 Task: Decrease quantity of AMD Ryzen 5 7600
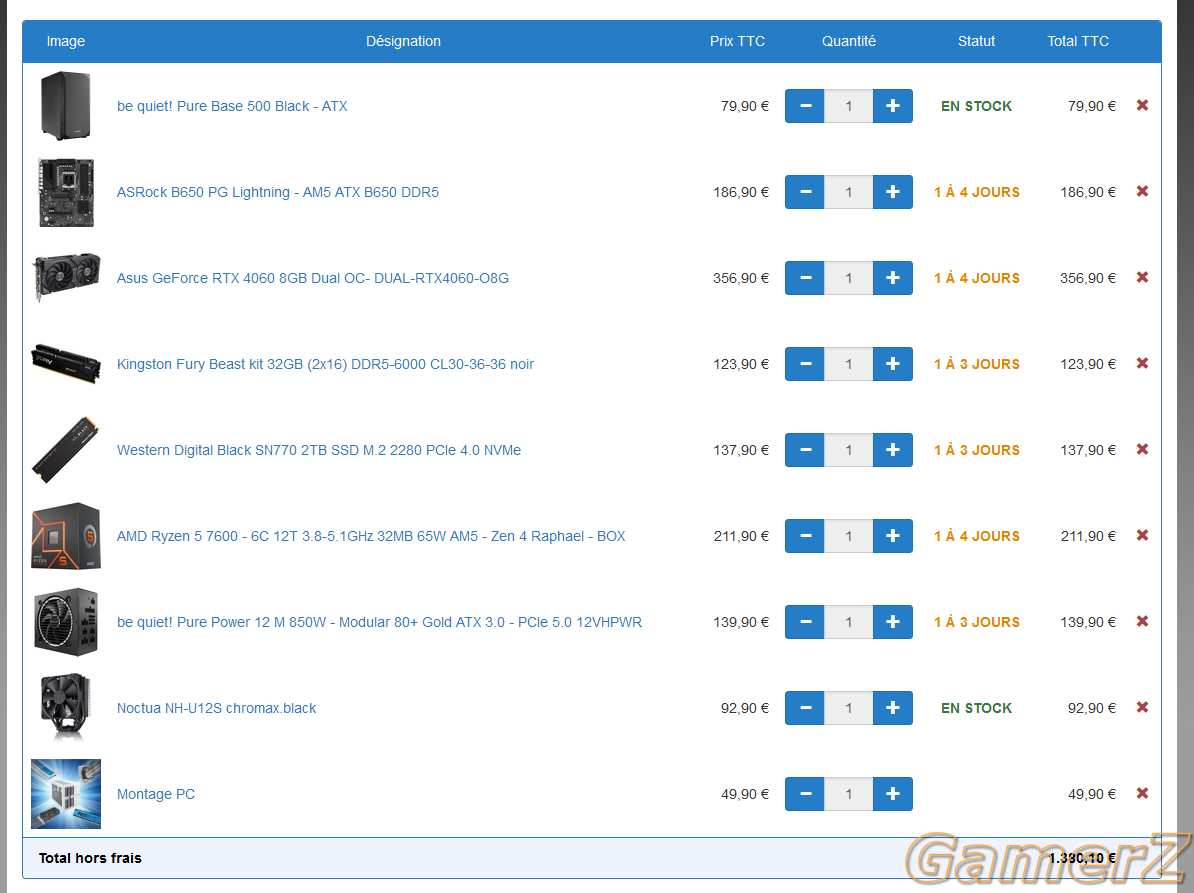(805, 536)
